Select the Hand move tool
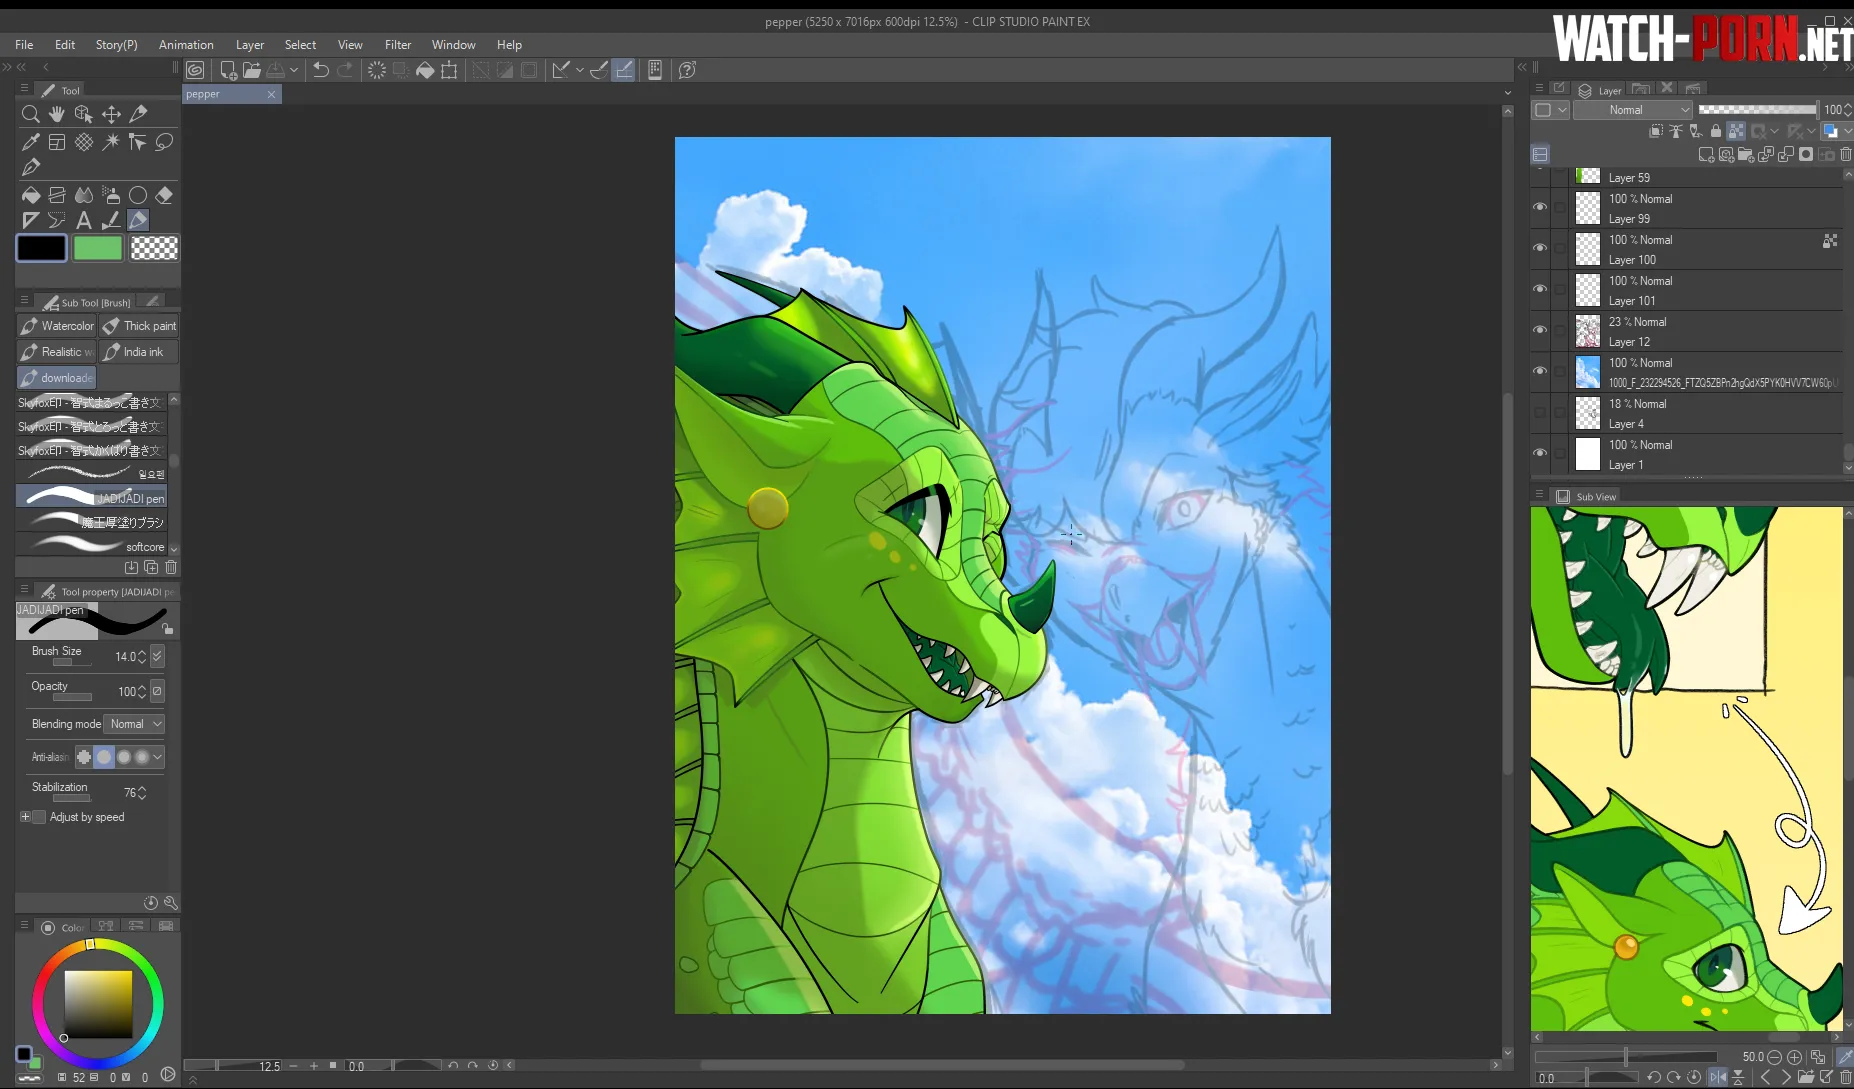 [x=57, y=114]
